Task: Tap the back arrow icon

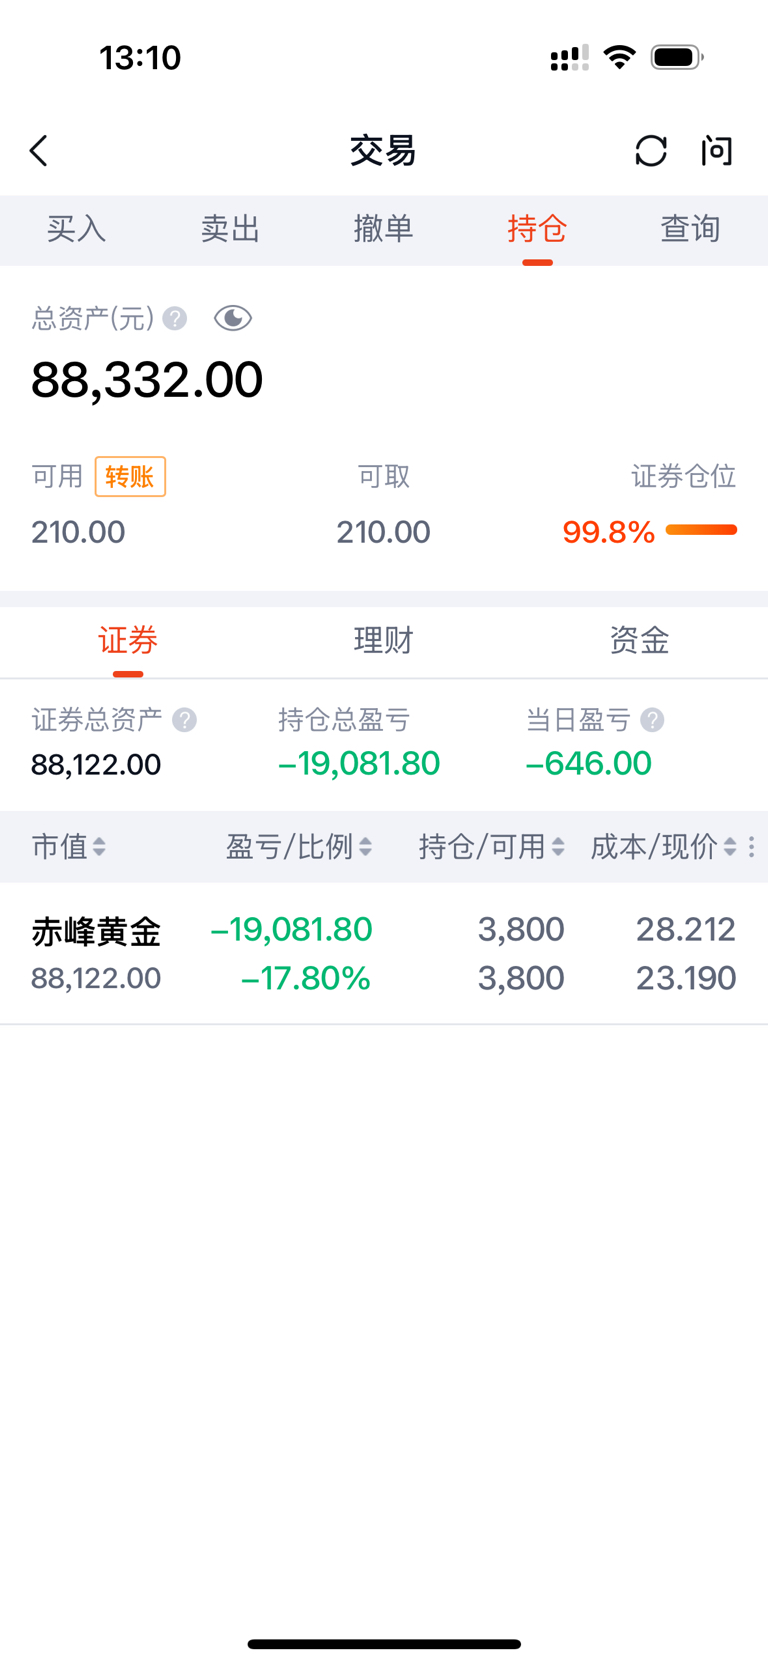Action: point(39,151)
